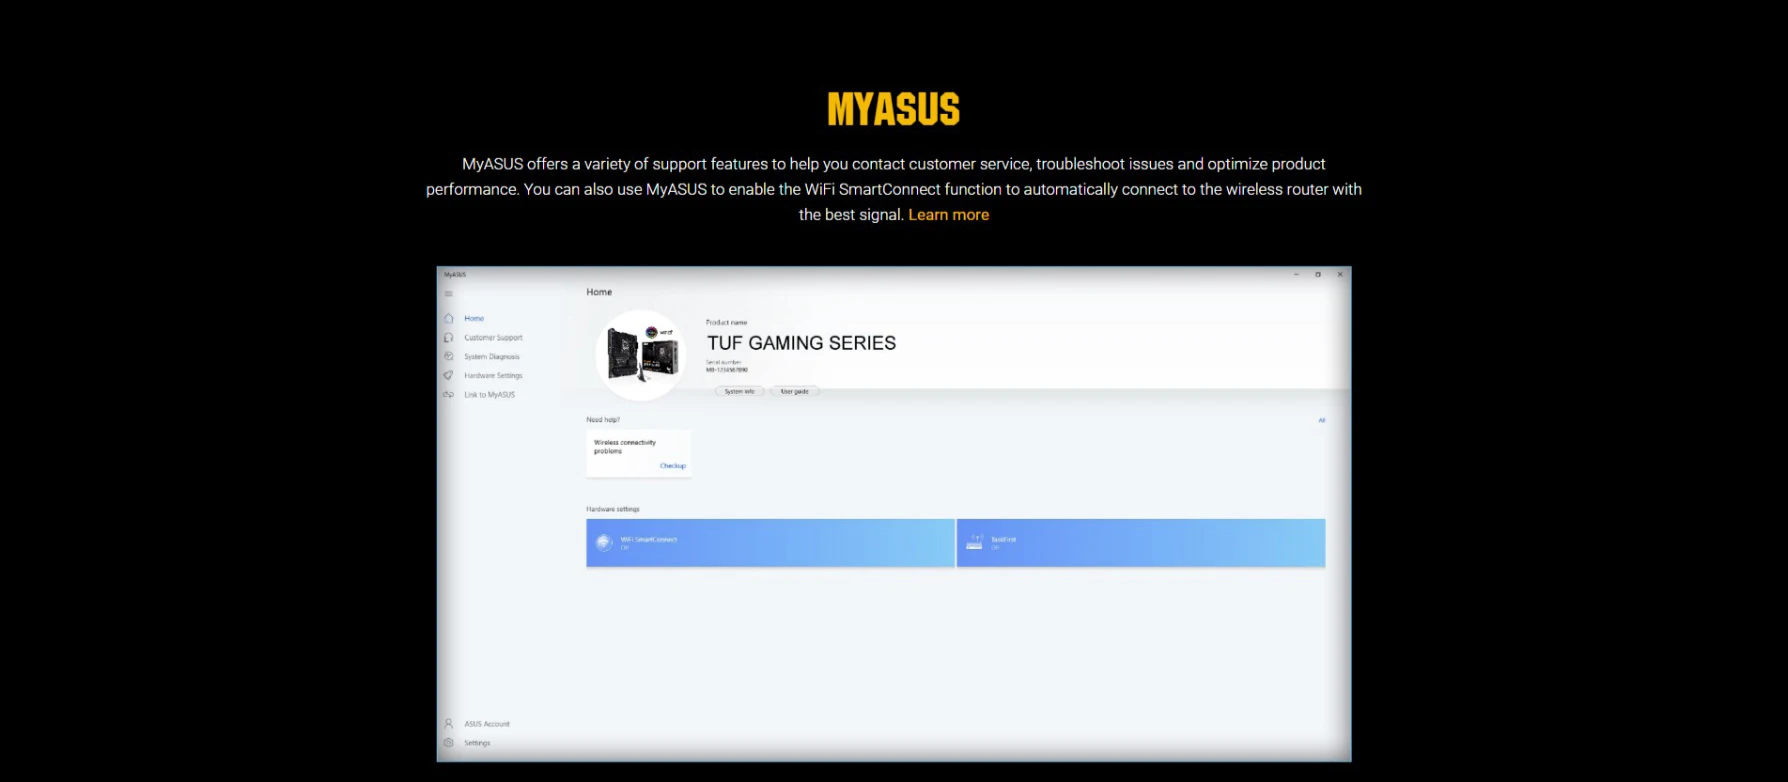Click the 'Wireless connectivity problems' card text
This screenshot has height=782, width=1788.
tap(625, 447)
